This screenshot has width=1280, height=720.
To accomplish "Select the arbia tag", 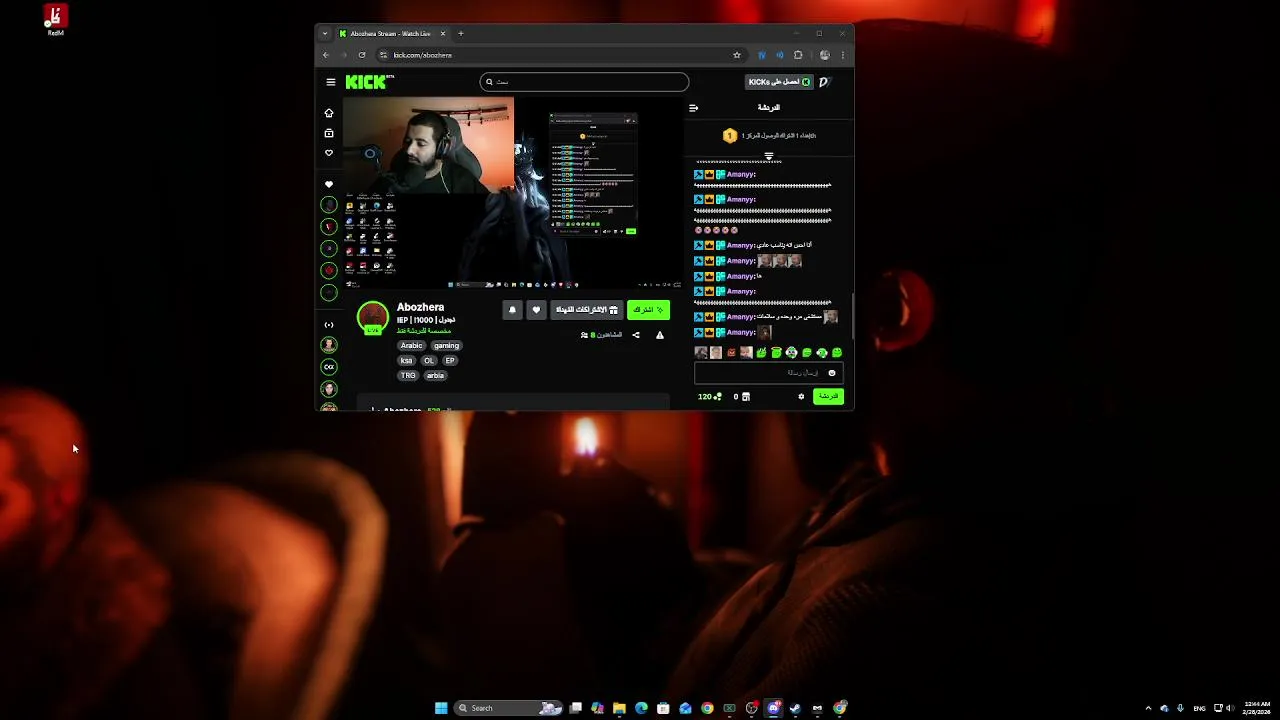I will click(x=435, y=376).
